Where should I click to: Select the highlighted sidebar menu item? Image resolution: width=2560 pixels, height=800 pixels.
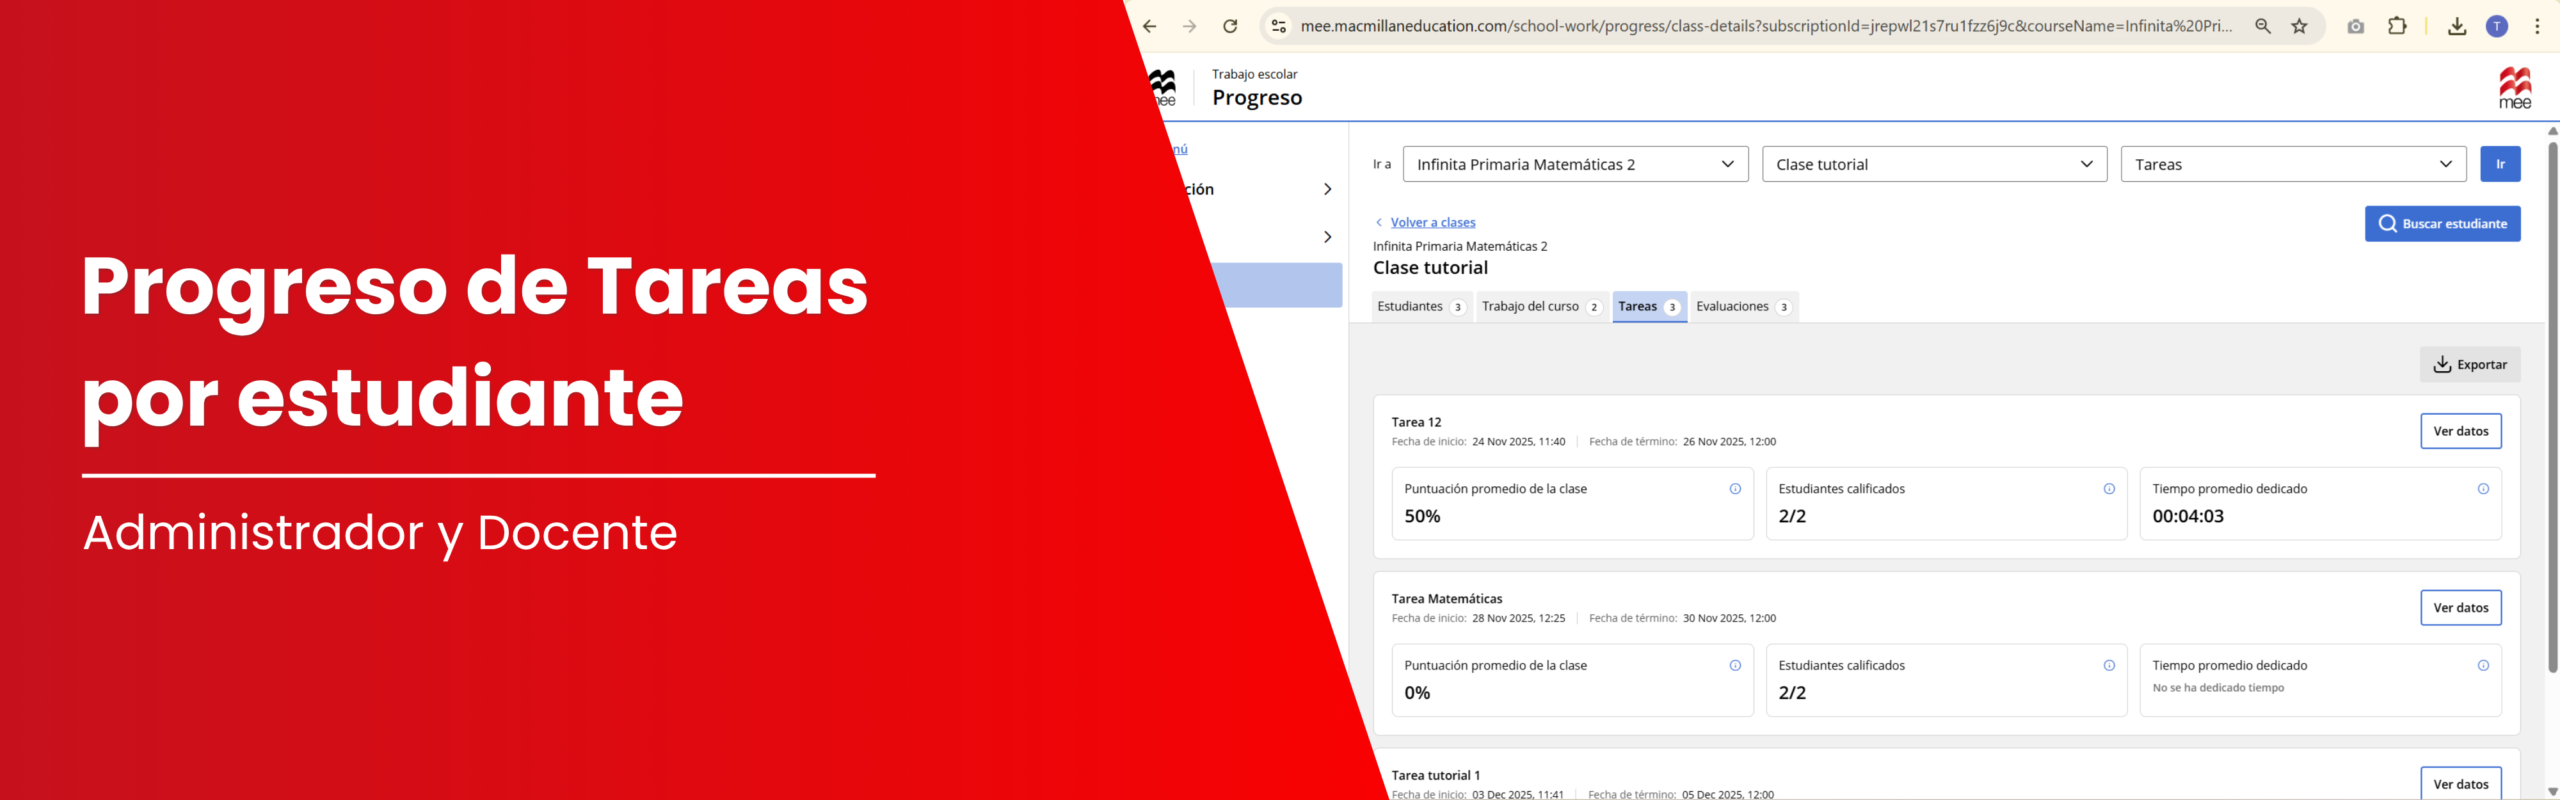tap(1276, 286)
